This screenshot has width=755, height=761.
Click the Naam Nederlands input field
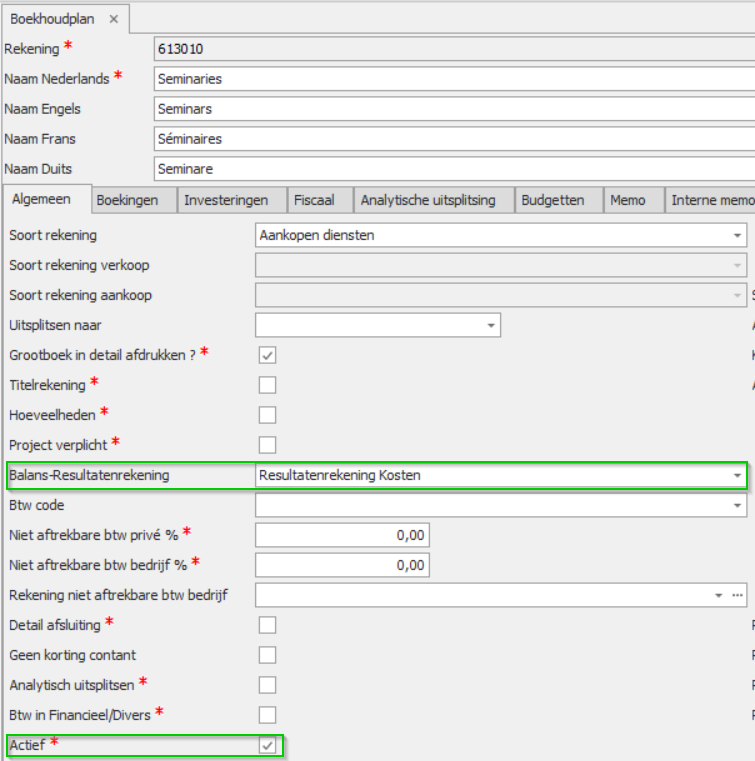point(450,78)
